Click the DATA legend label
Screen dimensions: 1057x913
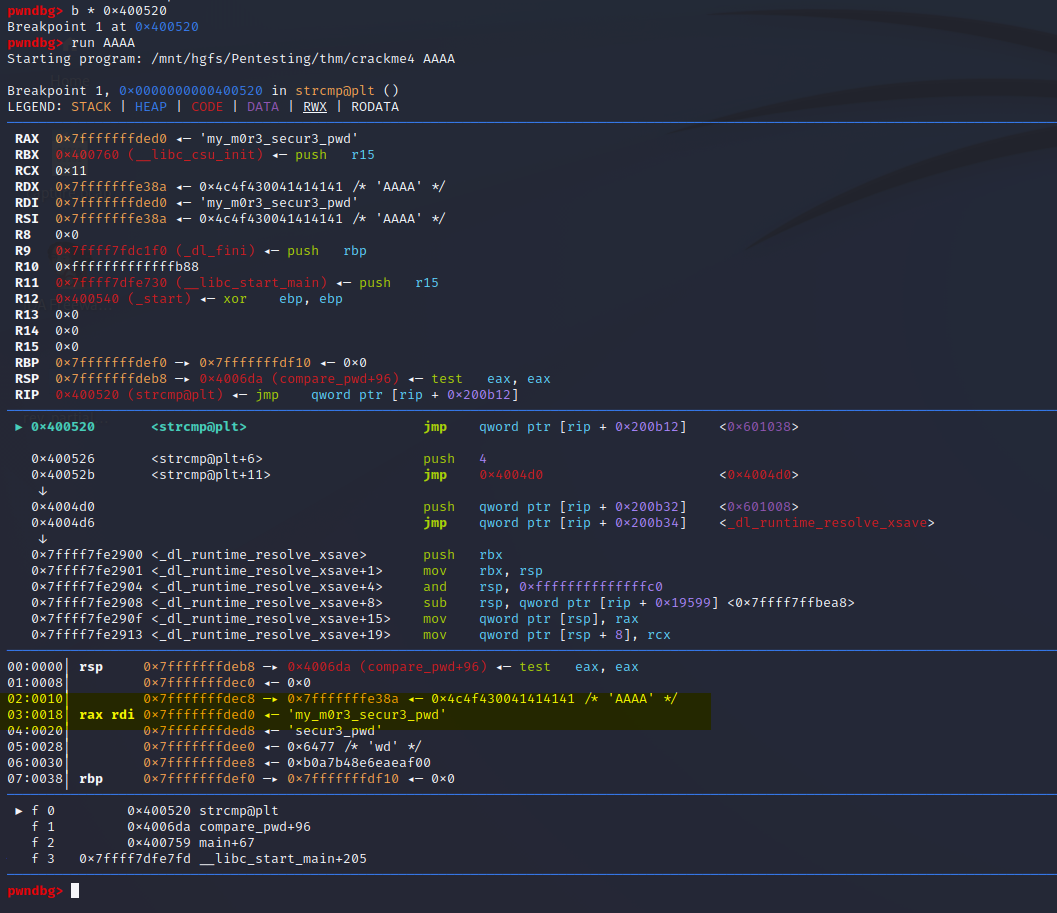pyautogui.click(x=262, y=106)
